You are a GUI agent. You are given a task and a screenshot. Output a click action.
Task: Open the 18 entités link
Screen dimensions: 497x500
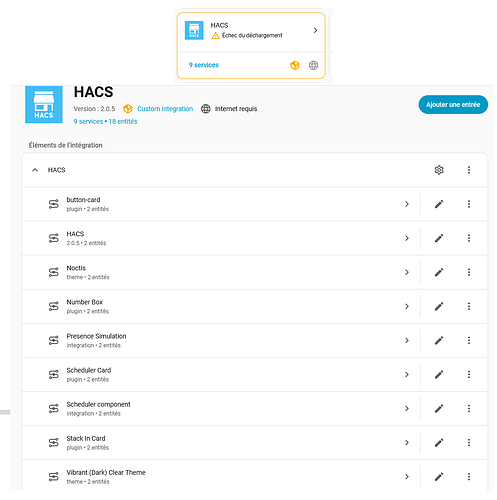point(123,121)
